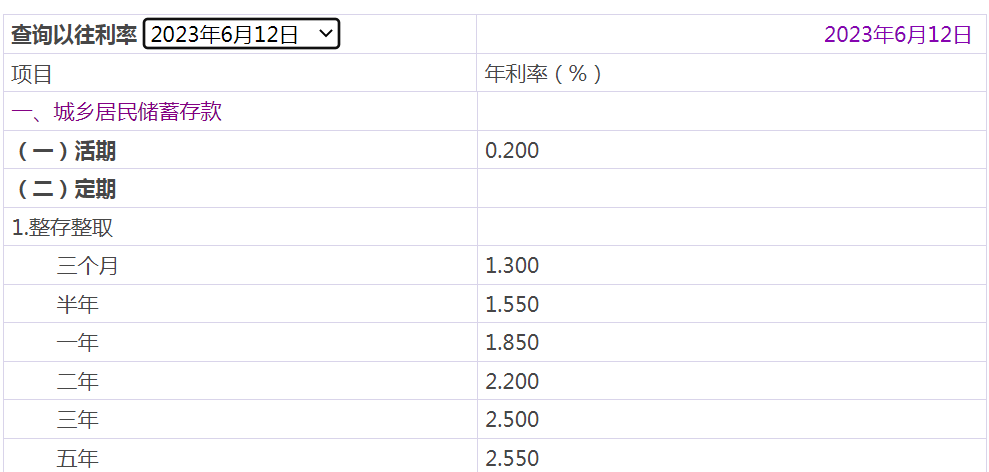Click the 年利率（%） column header

544,74
